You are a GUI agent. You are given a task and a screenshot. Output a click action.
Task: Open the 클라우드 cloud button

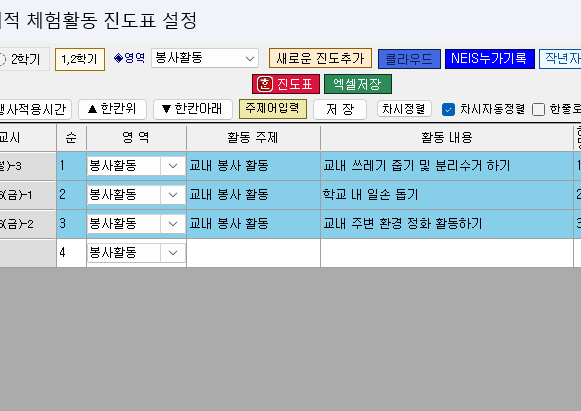[409, 59]
